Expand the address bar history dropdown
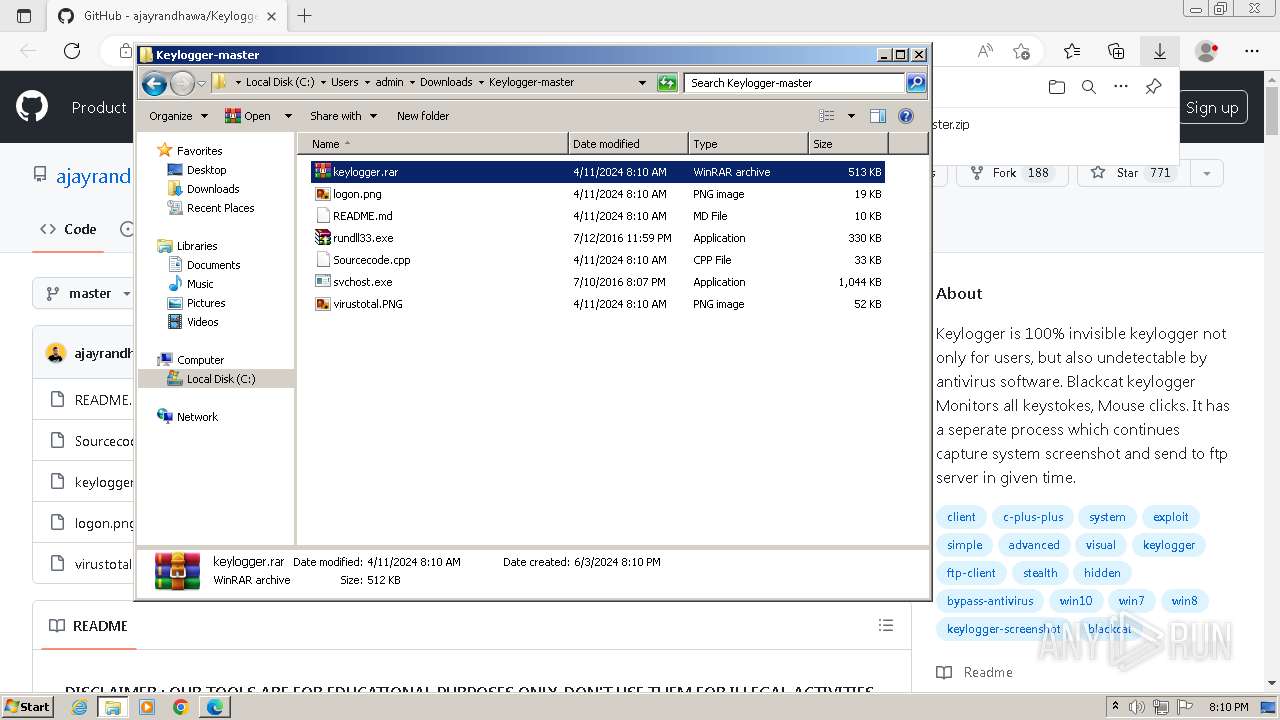Image resolution: width=1280 pixels, height=720 pixels. tap(642, 83)
